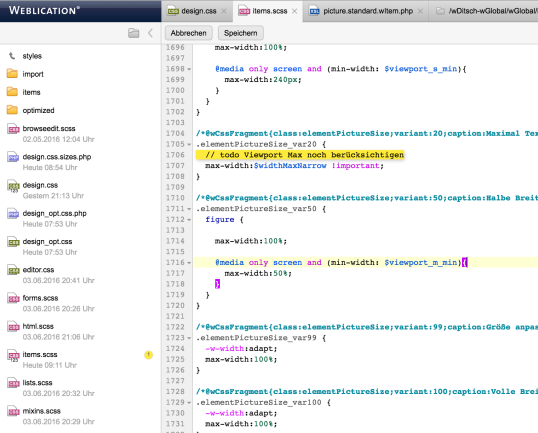
Task: Open the new folder icon in the sidebar header
Action: pyautogui.click(x=133, y=33)
